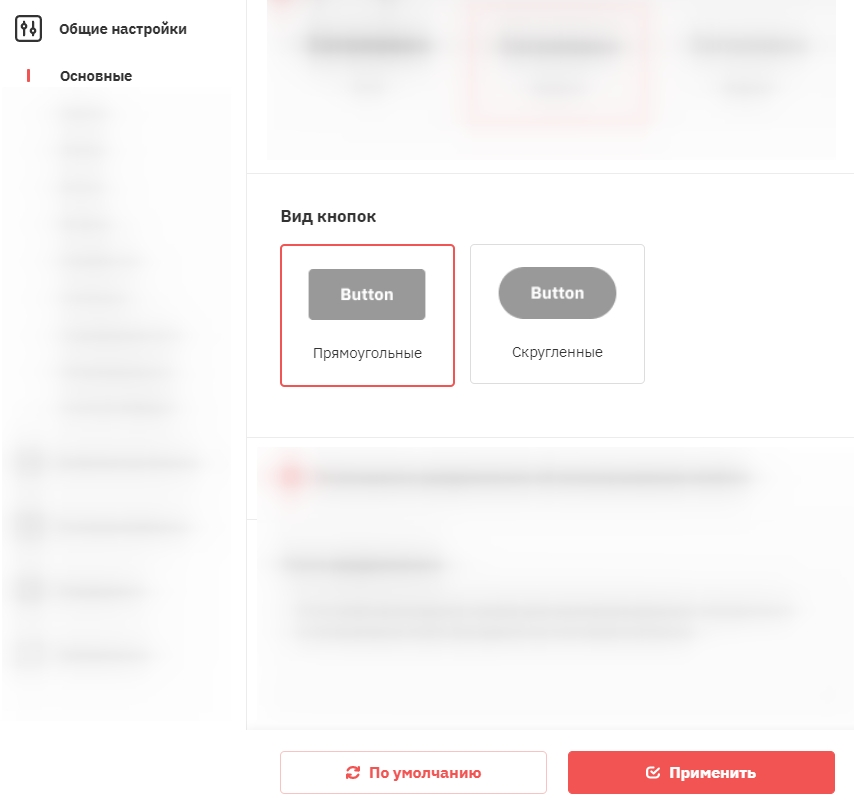The image size is (854, 812).
Task: Click the Прямоугольные label text
Action: point(367,353)
